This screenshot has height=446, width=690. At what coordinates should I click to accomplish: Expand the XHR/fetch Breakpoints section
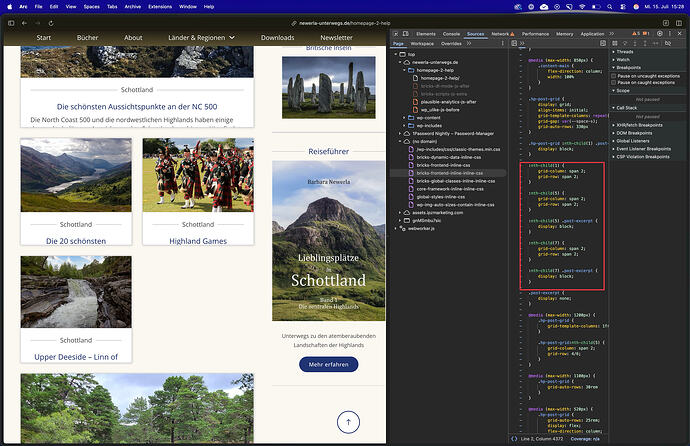[x=638, y=125]
